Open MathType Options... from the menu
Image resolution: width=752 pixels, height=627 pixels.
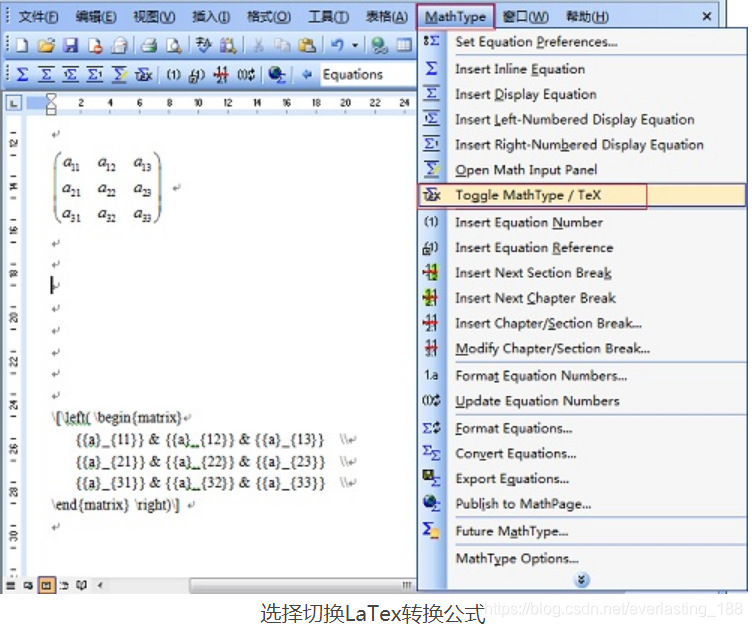click(582, 558)
